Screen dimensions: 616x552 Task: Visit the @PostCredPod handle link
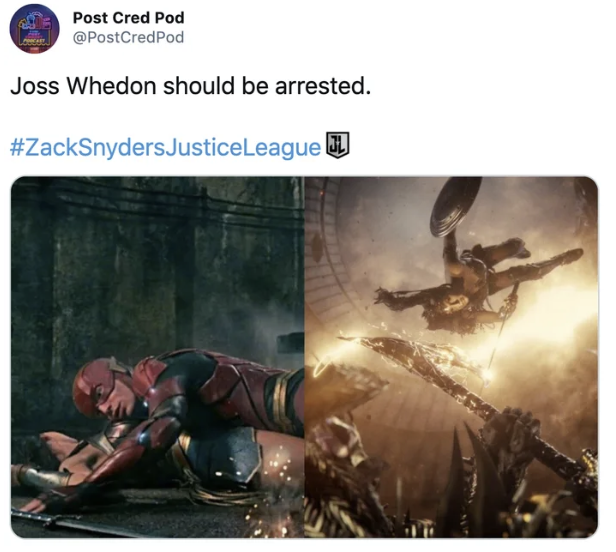point(128,37)
